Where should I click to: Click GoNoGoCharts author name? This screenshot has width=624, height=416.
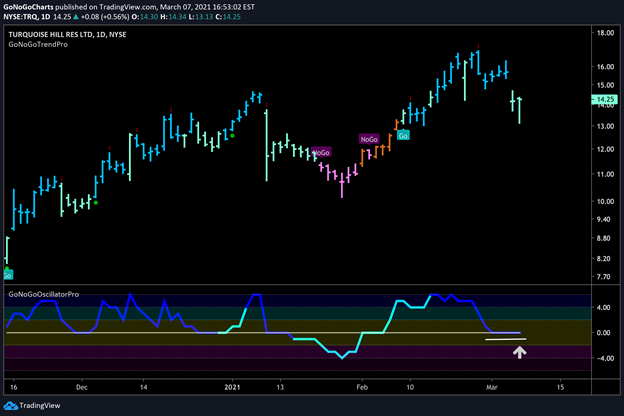tap(28, 7)
